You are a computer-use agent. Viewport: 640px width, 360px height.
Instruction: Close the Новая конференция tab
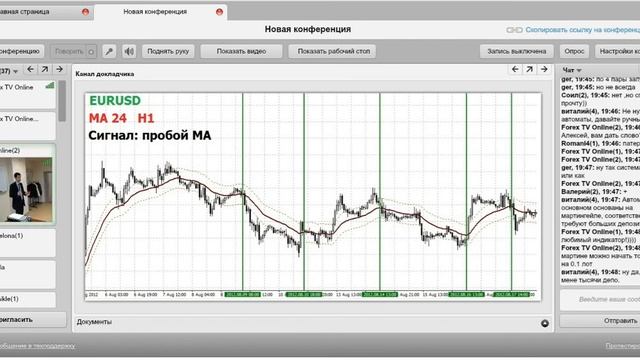pyautogui.click(x=220, y=12)
